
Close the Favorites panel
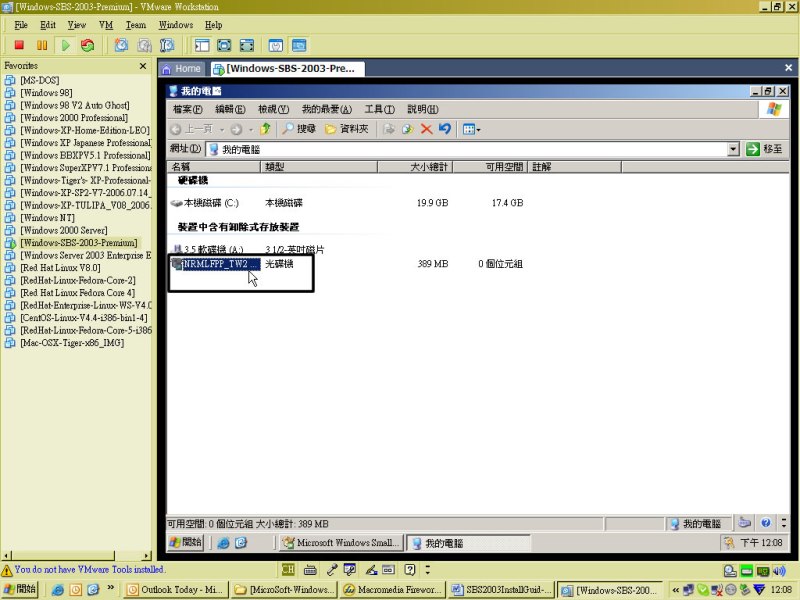point(143,66)
